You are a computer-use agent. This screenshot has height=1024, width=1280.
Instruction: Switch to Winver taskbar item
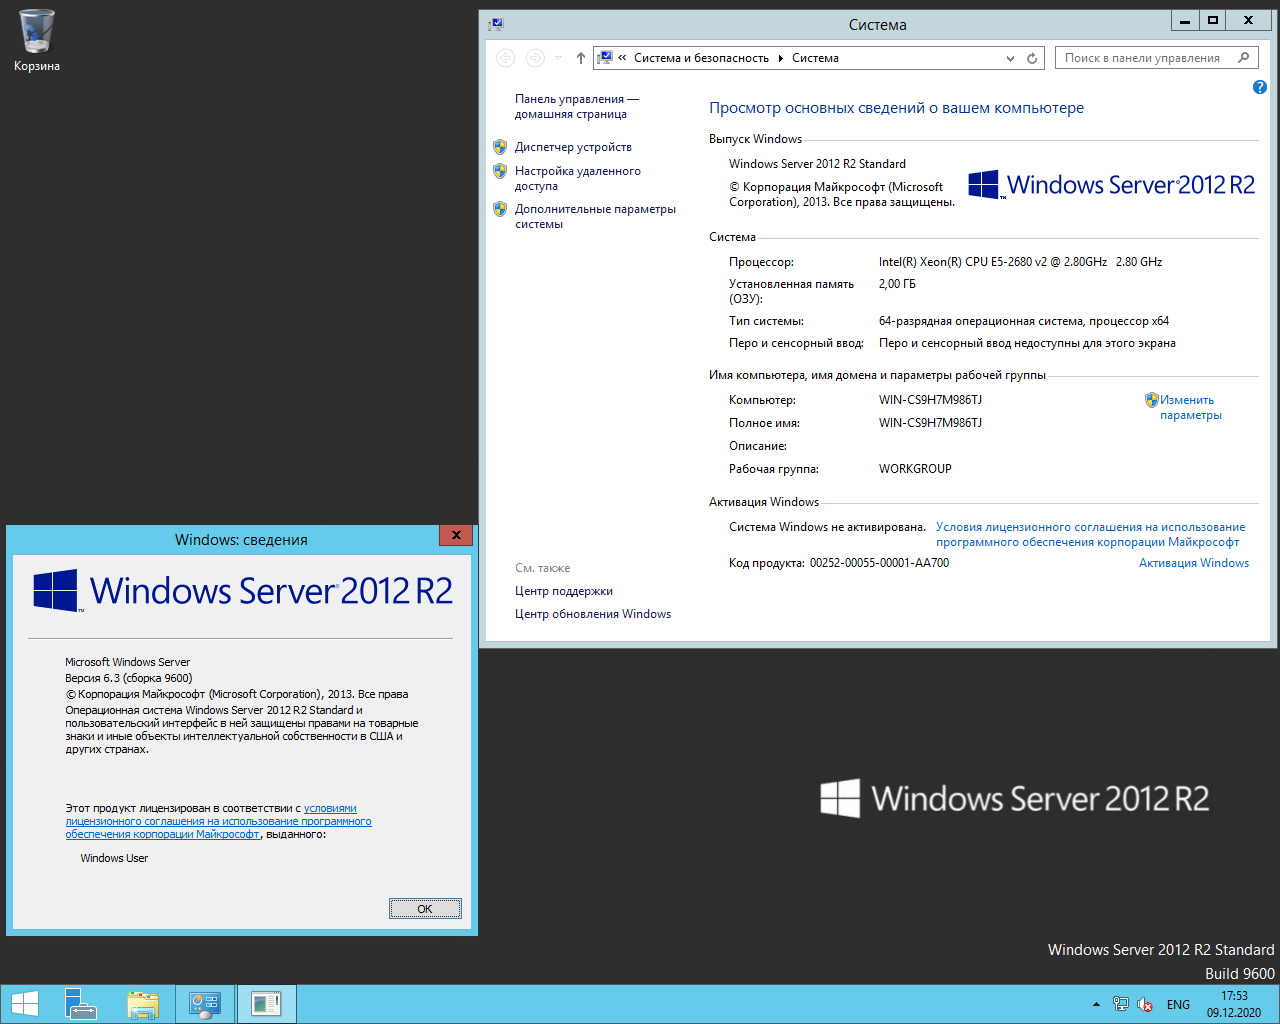click(x=266, y=1004)
